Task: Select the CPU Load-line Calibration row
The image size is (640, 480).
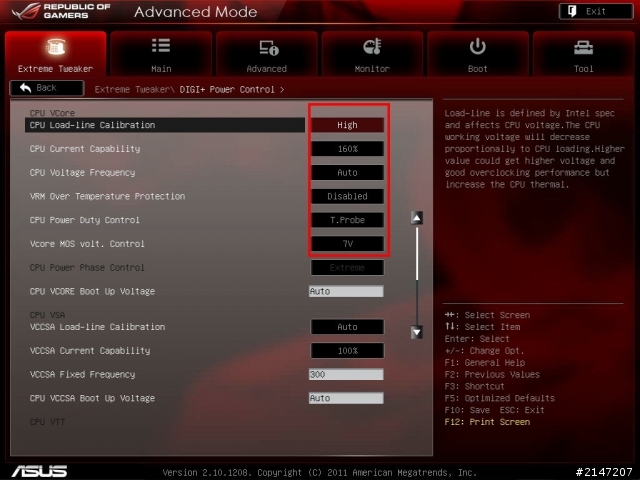Action: (x=165, y=125)
